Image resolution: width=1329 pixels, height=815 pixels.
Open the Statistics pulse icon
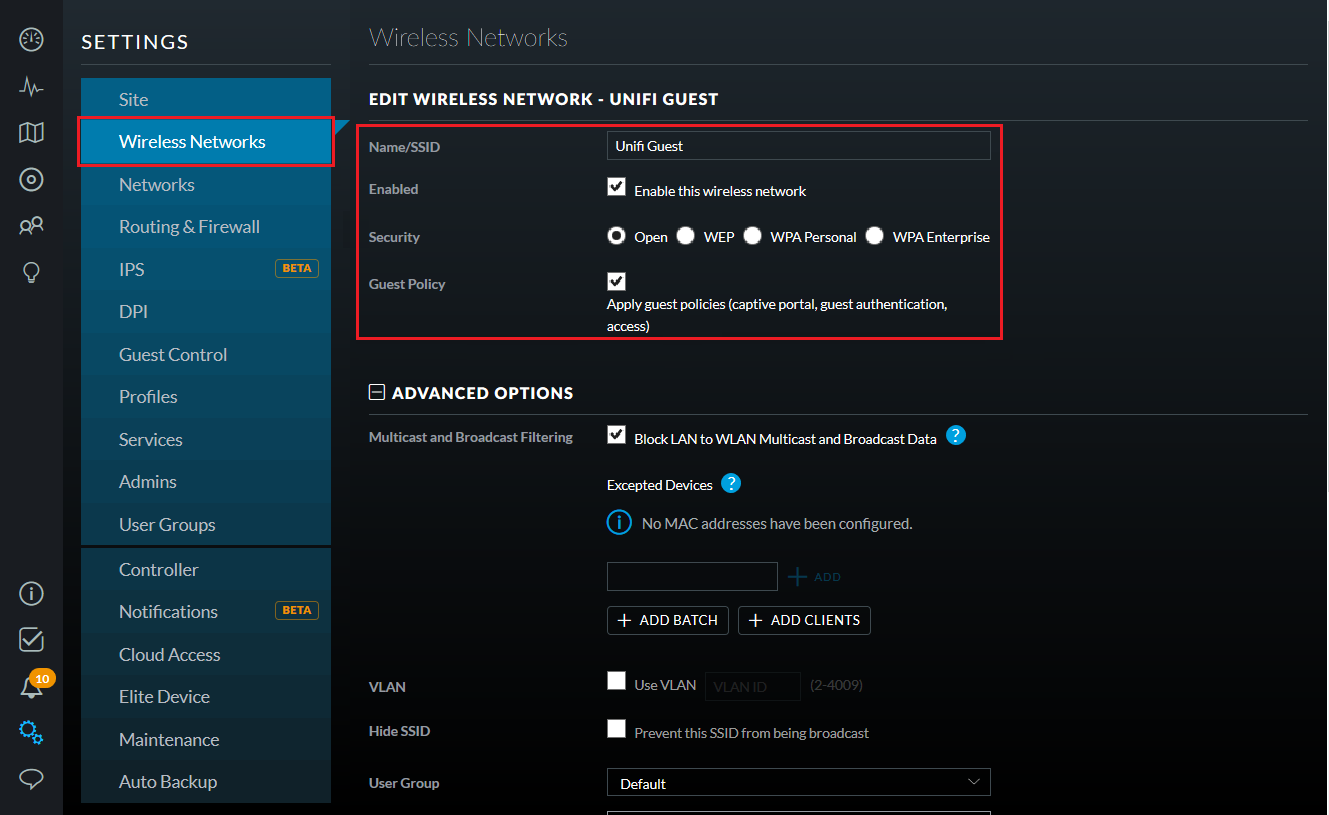pyautogui.click(x=31, y=87)
